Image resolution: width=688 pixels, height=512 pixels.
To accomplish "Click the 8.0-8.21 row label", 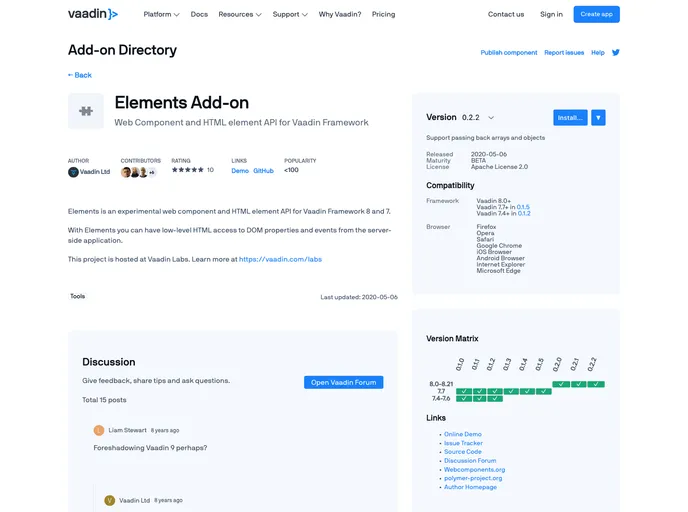I will click(x=441, y=384).
